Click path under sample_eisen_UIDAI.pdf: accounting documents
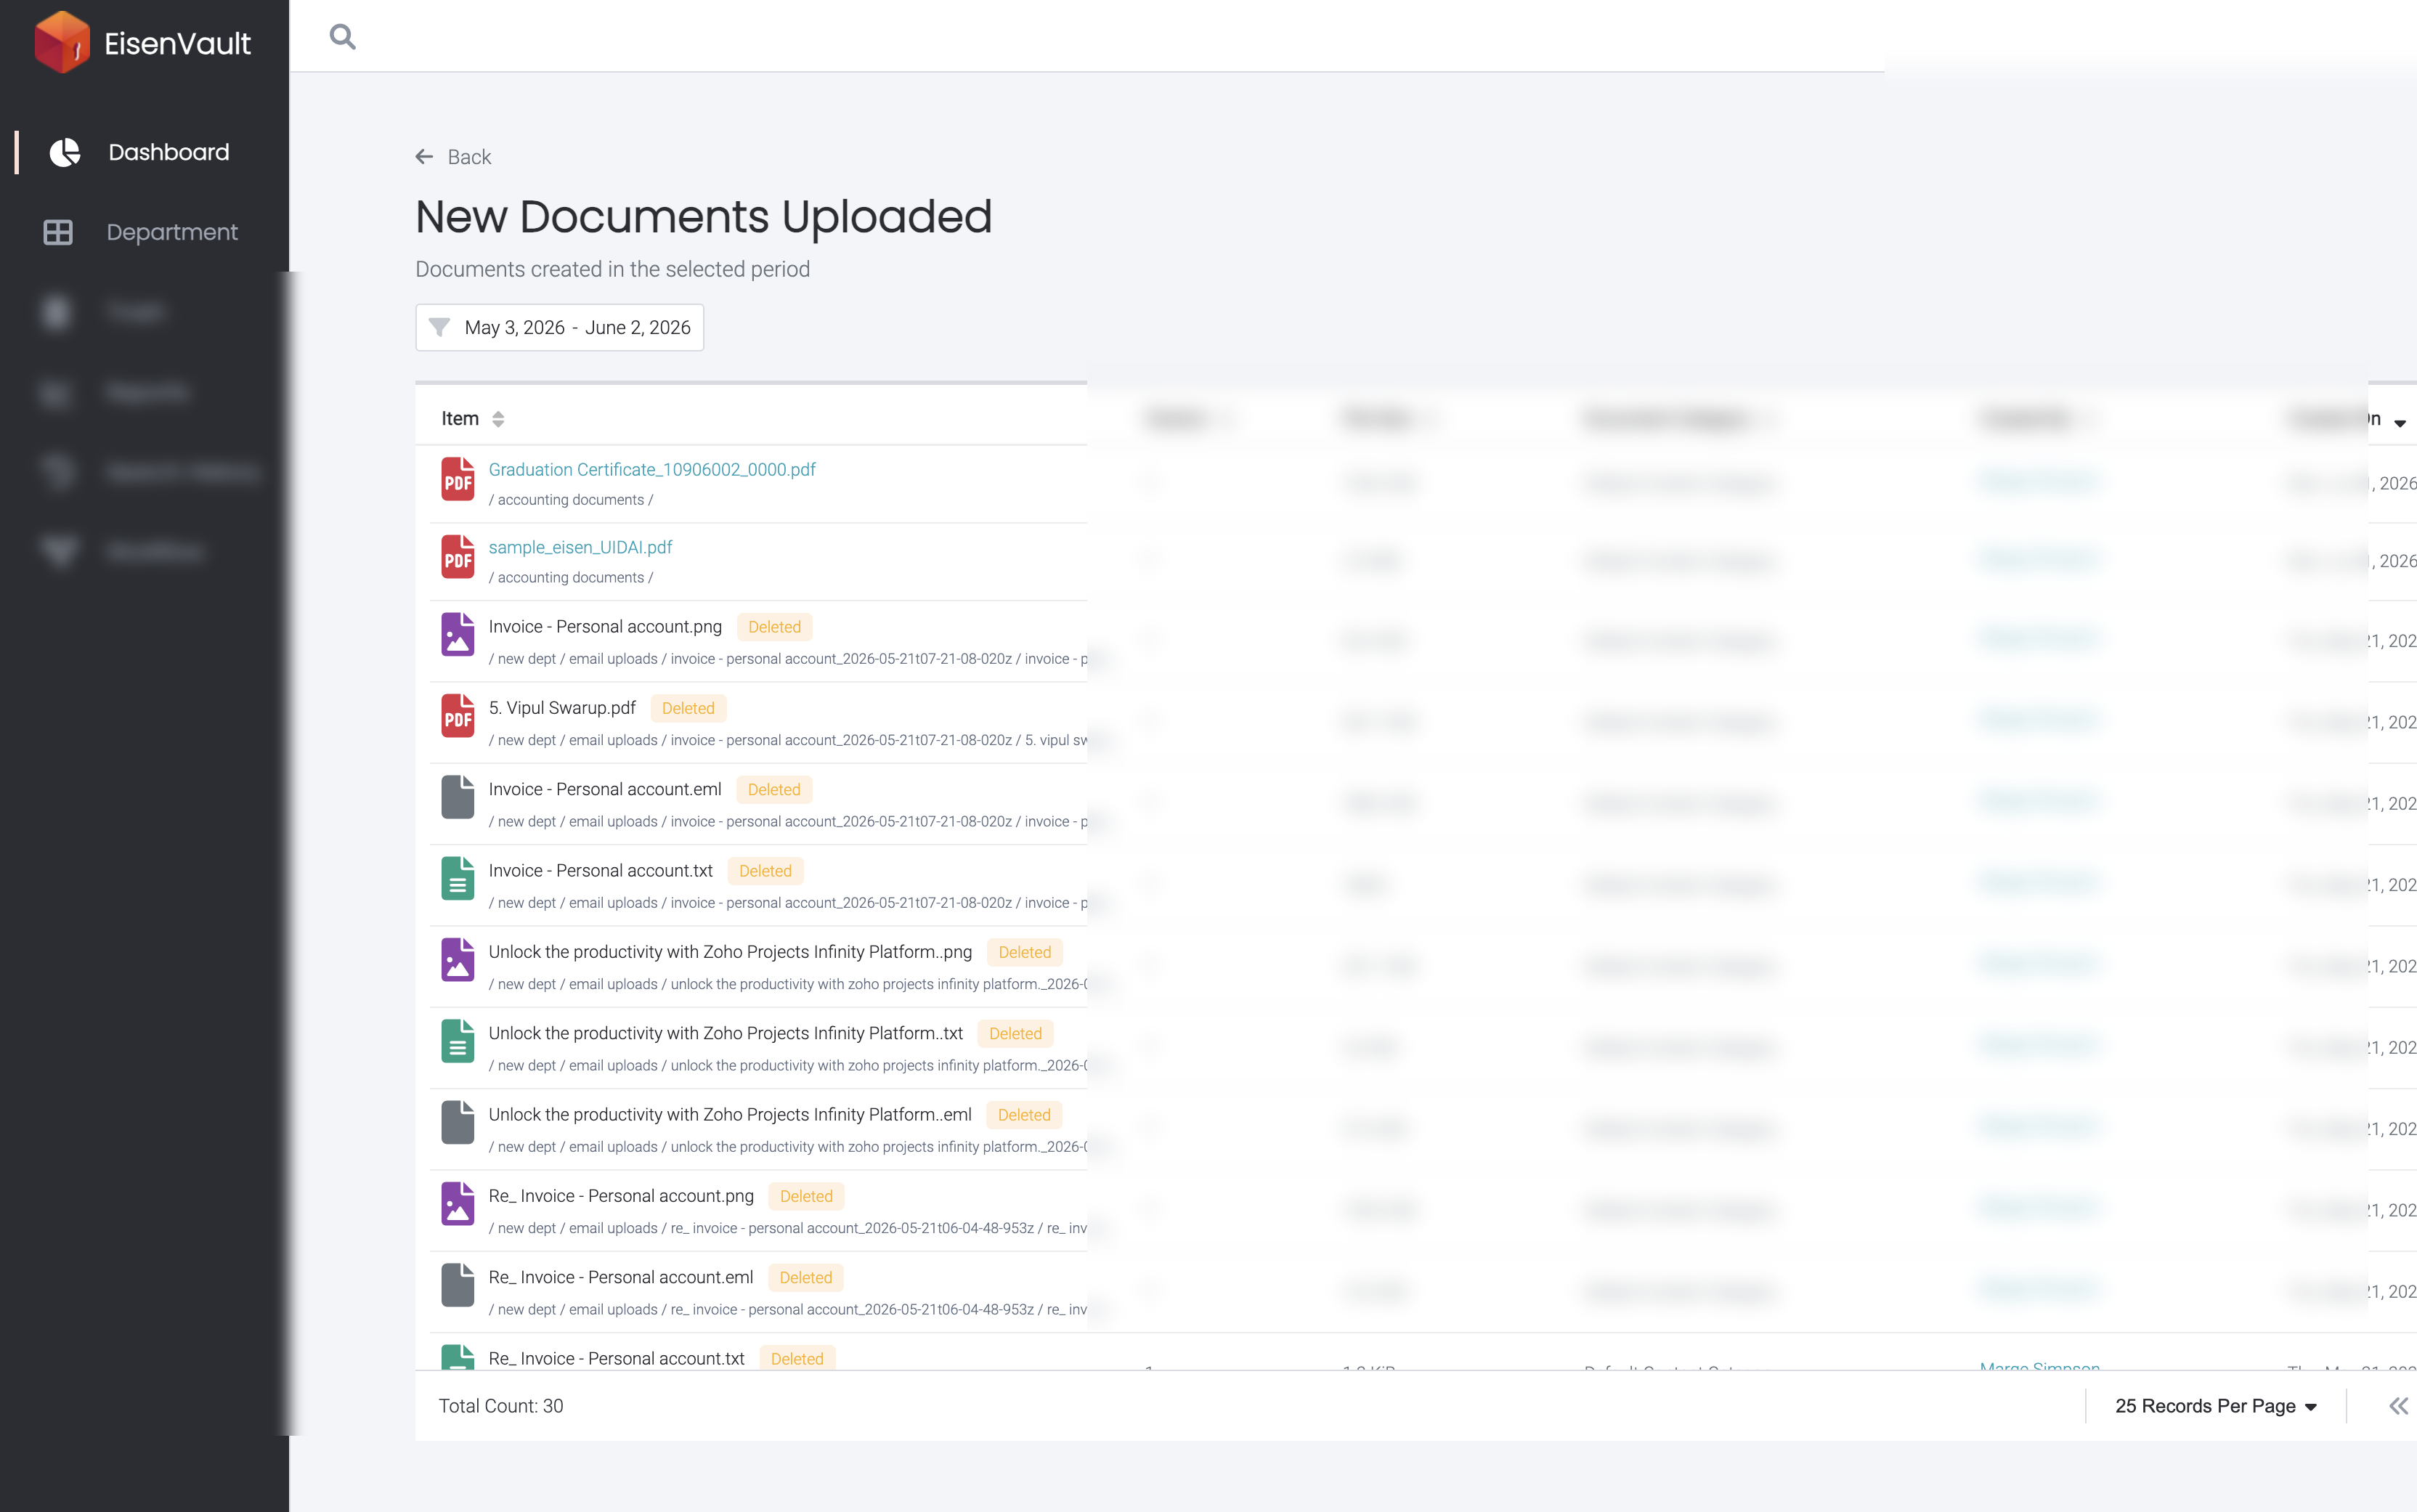2417x1512 pixels. tap(571, 578)
